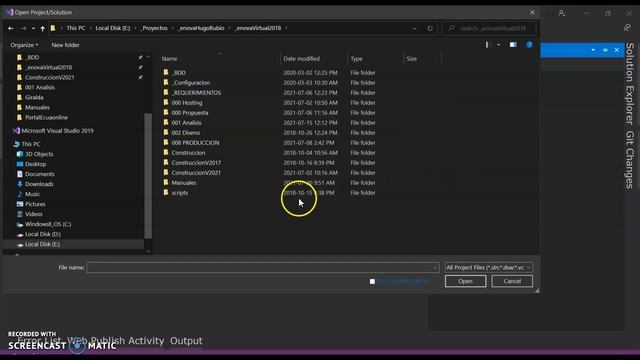This screenshot has height=360, width=640.
Task: Select This PC in the navigation pane
Action: coord(31,144)
